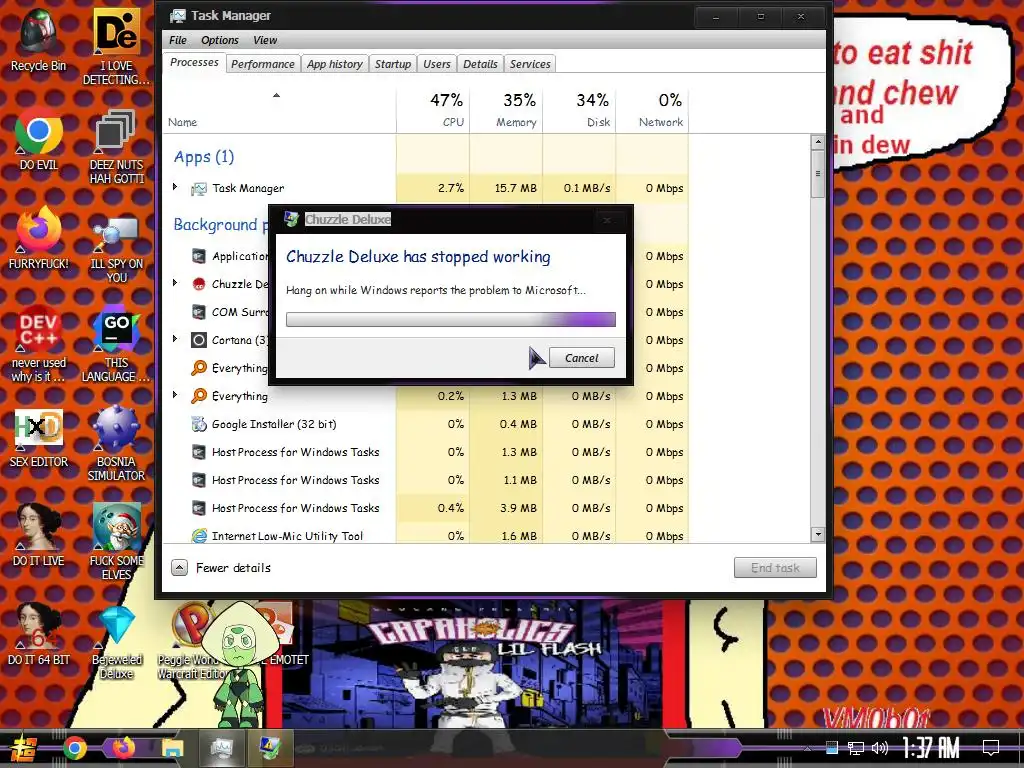Select the Internet Low-Mic Utility Tool process
Viewport: 1024px width, 768px height.
[x=424, y=536]
